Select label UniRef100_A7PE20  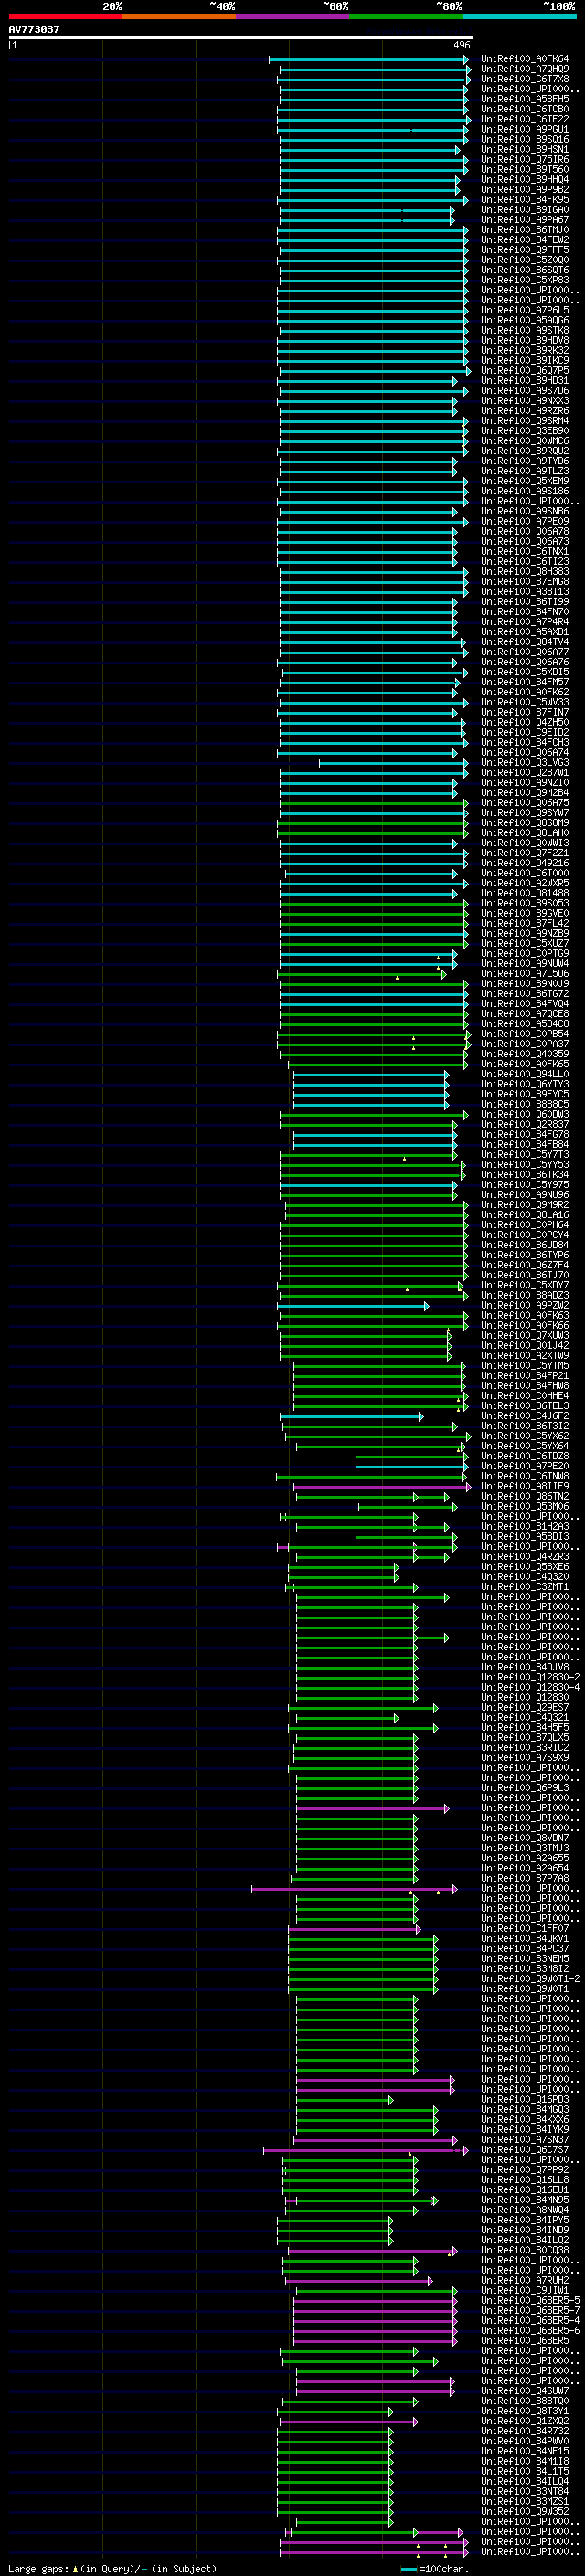(x=525, y=1466)
